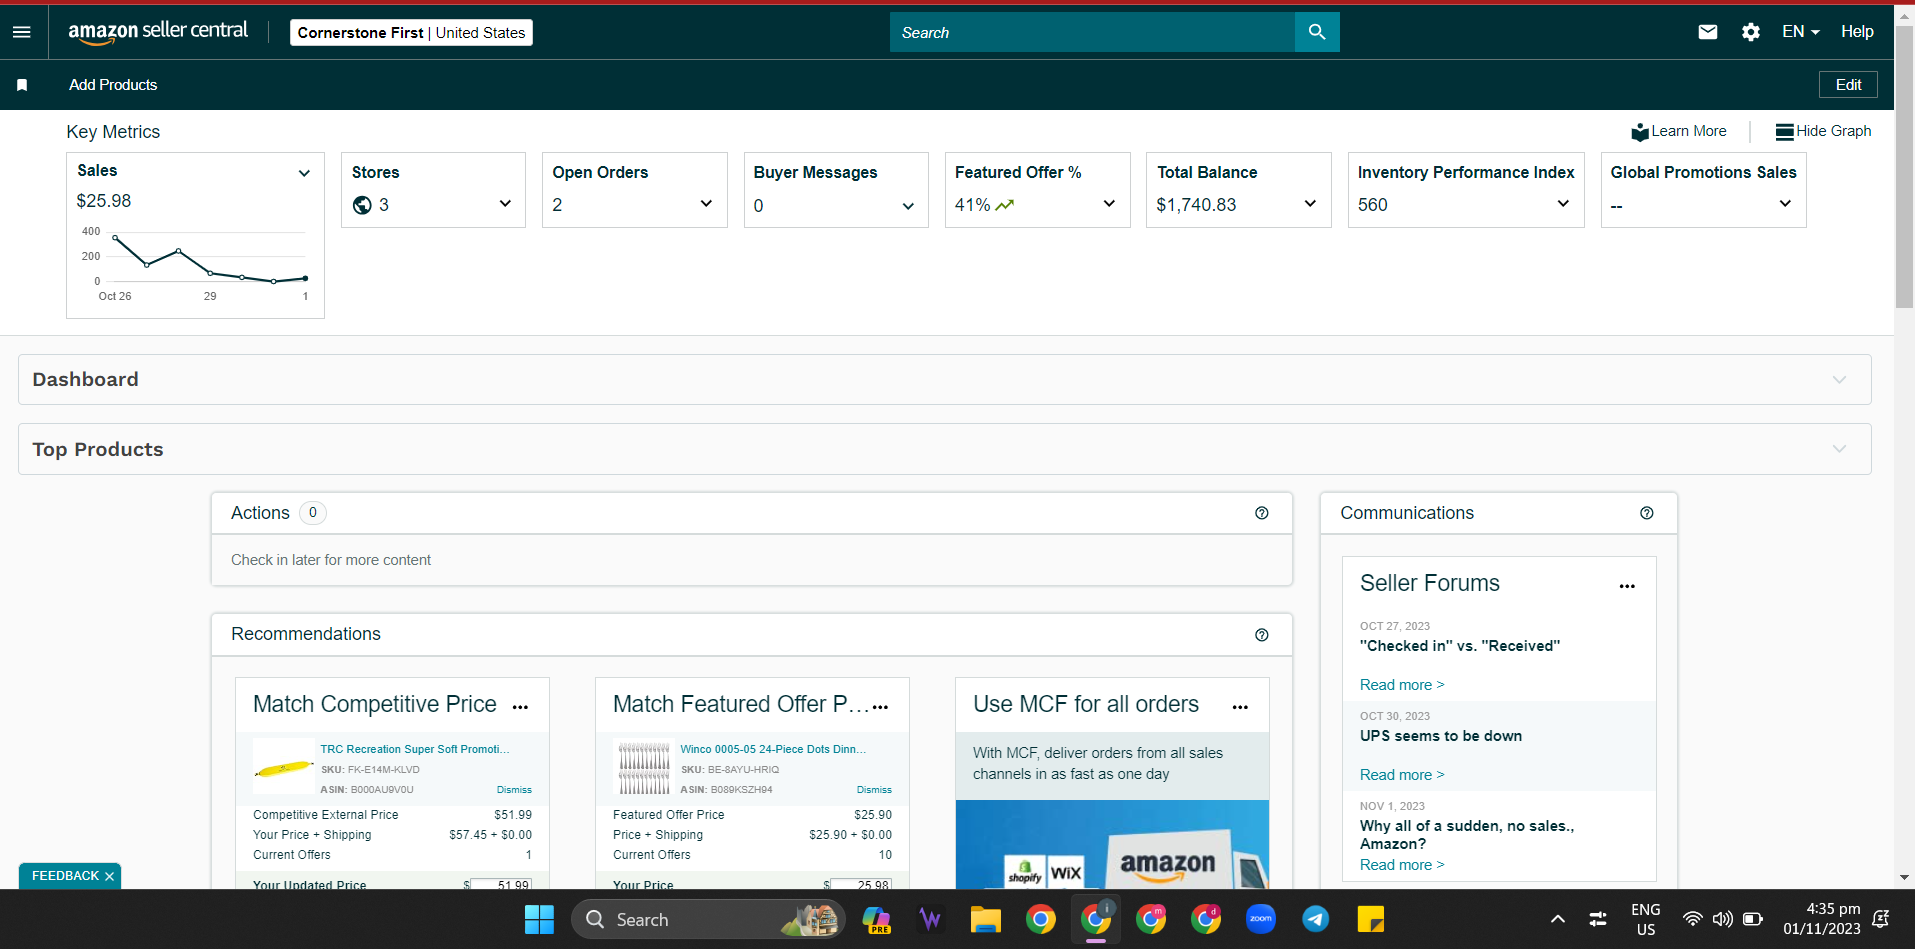1915x949 pixels.
Task: Open the Windows Start menu
Action: click(x=539, y=919)
